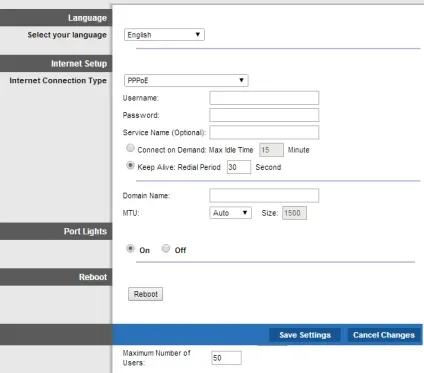The image size is (424, 373).
Task: Click the Reboot section header
Action: [x=56, y=277]
